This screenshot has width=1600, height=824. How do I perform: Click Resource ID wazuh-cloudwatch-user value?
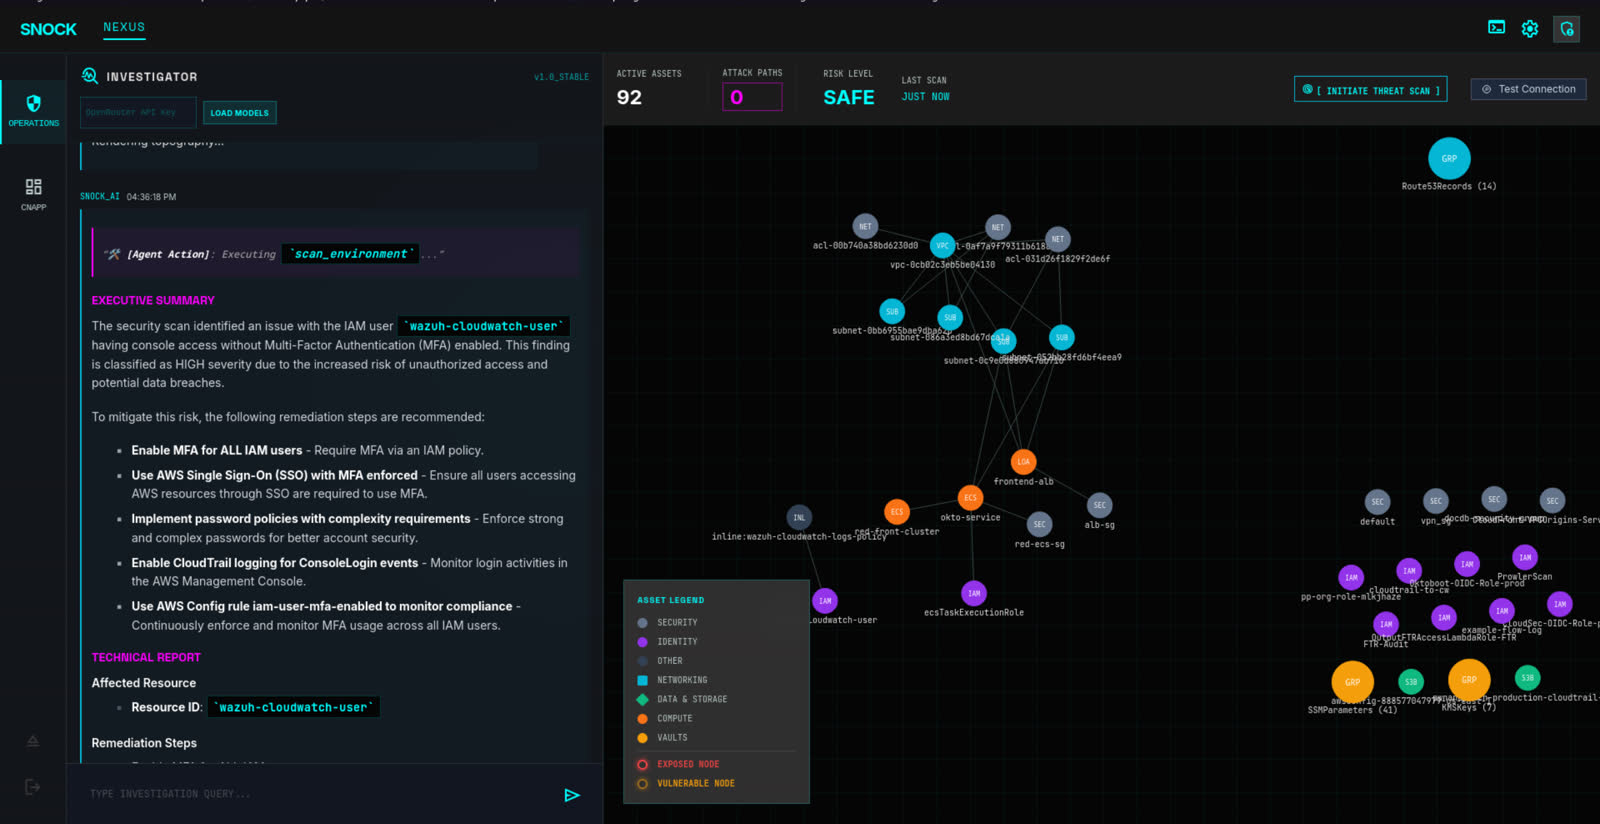pyautogui.click(x=293, y=707)
